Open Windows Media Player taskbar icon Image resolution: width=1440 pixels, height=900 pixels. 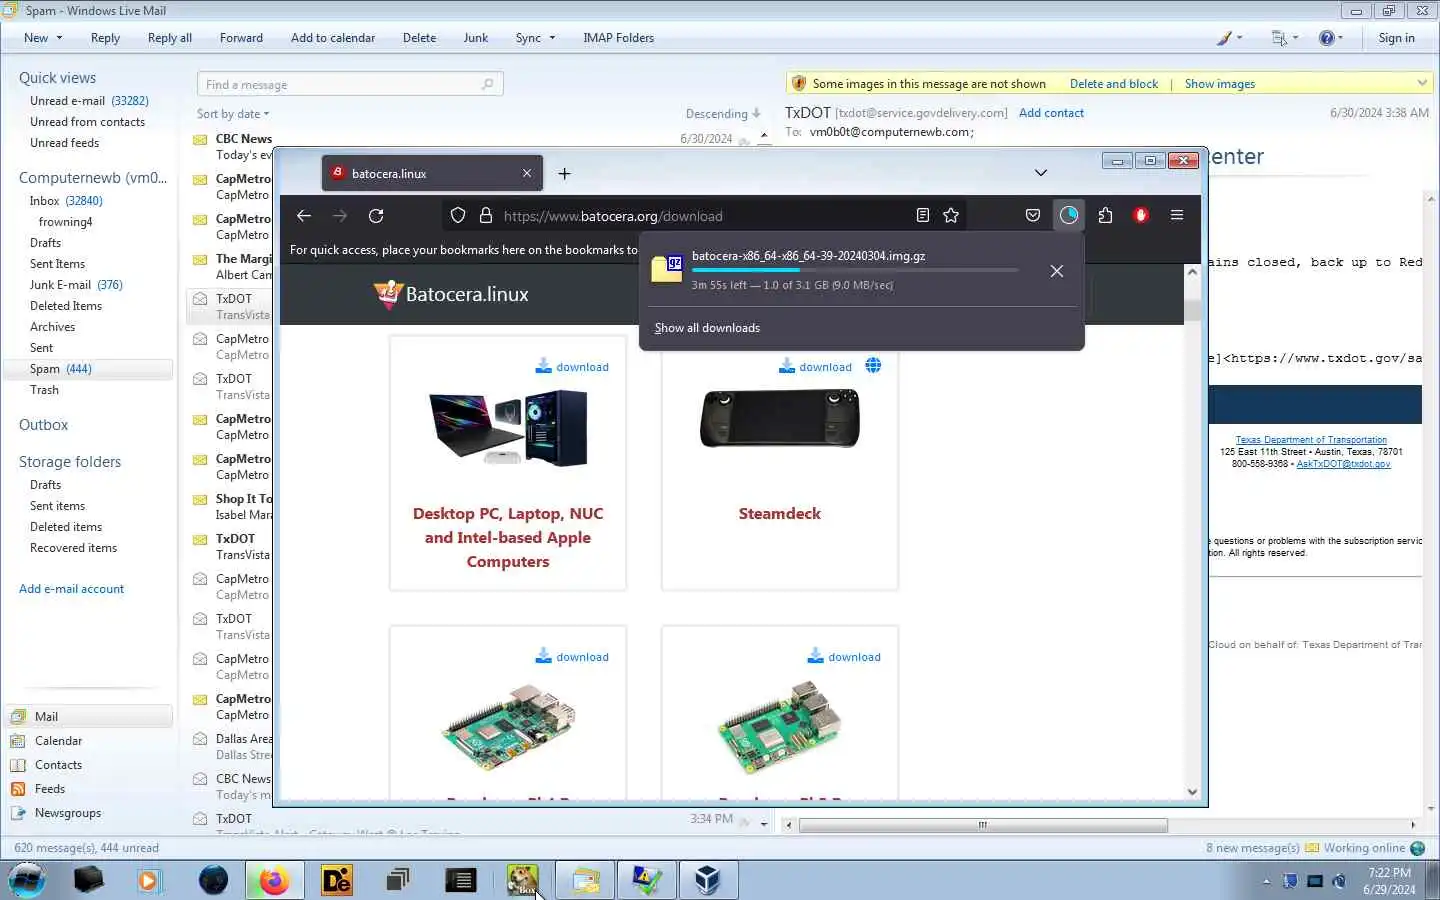150,880
